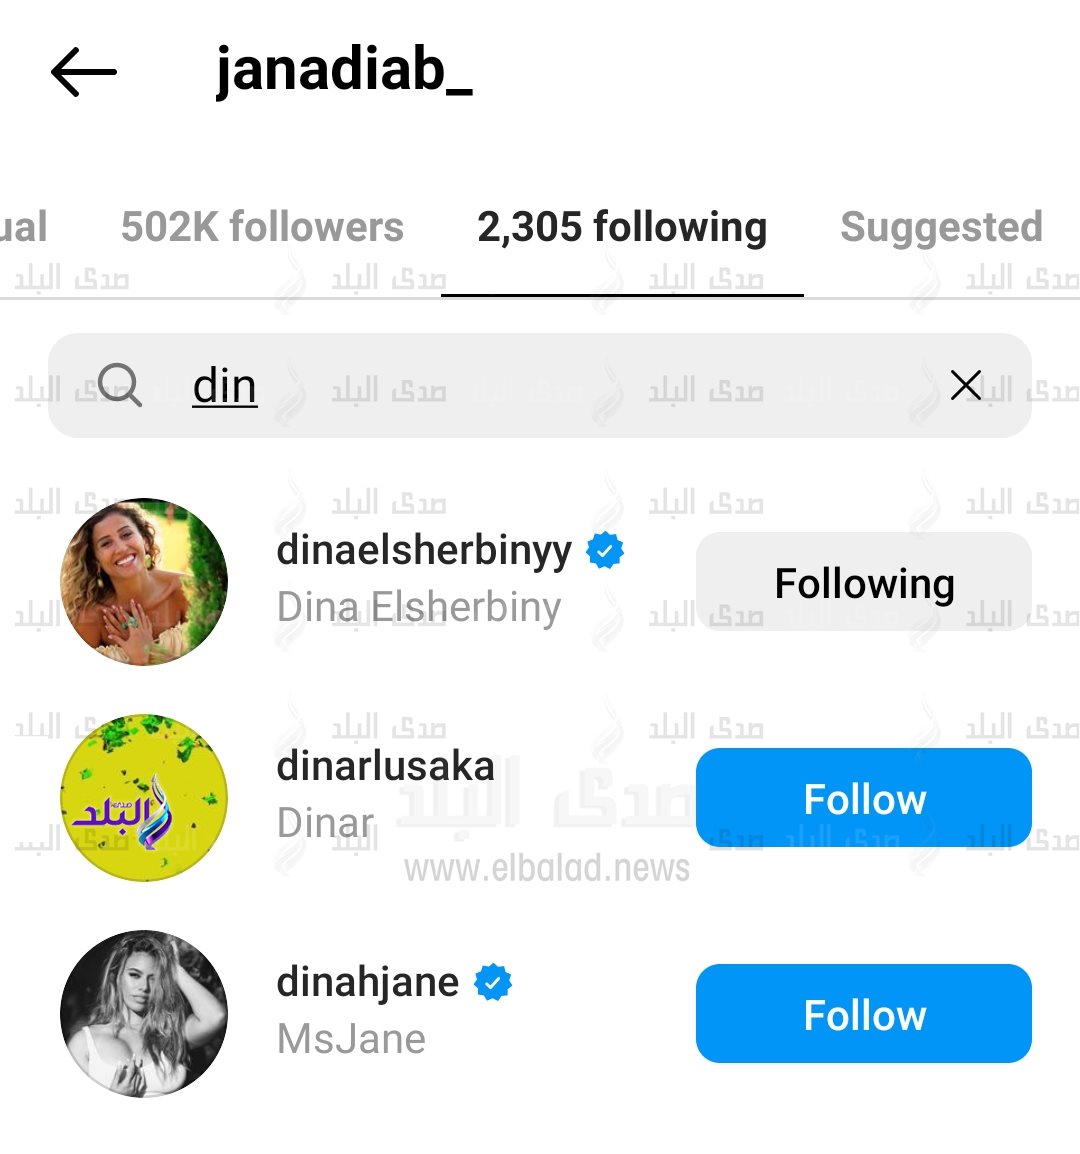Open dinaelsherbinyy profile picture
Viewport: 1080px width, 1154px height.
point(144,581)
